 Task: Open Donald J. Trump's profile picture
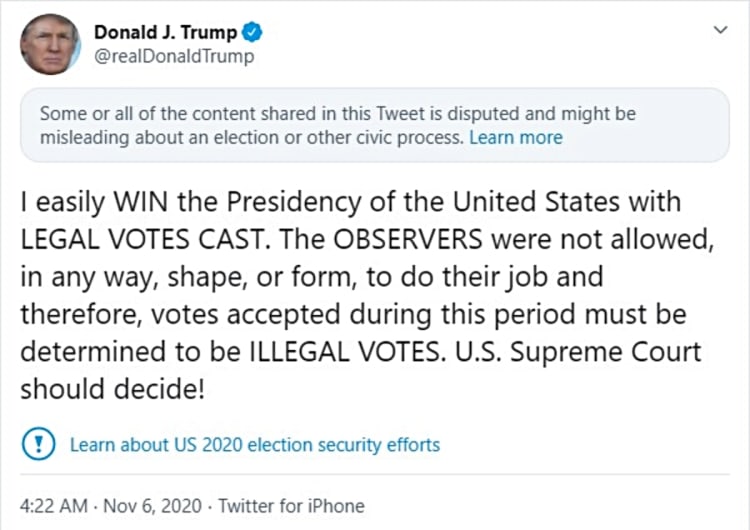[50, 44]
